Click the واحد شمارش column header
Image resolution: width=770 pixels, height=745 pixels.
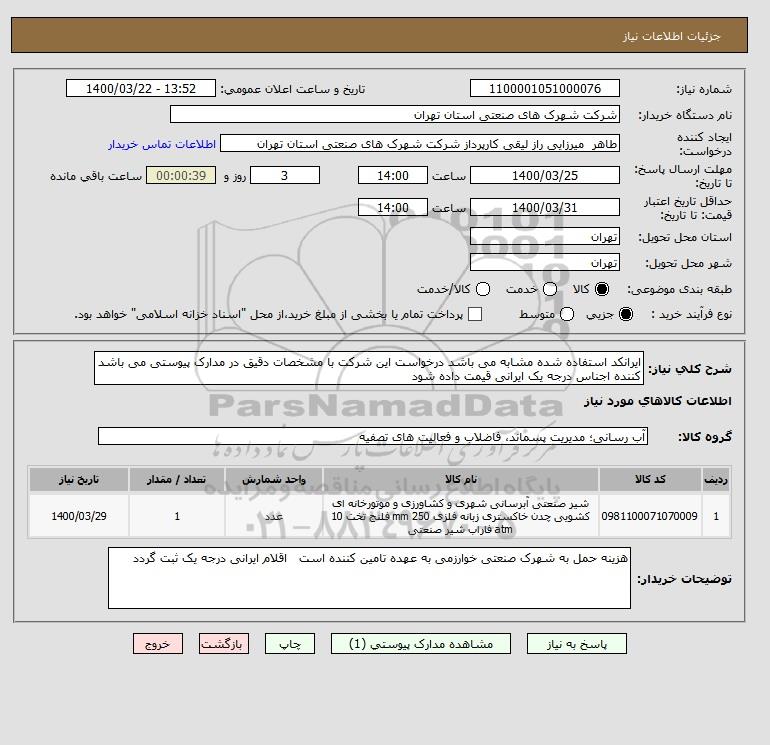coord(274,479)
